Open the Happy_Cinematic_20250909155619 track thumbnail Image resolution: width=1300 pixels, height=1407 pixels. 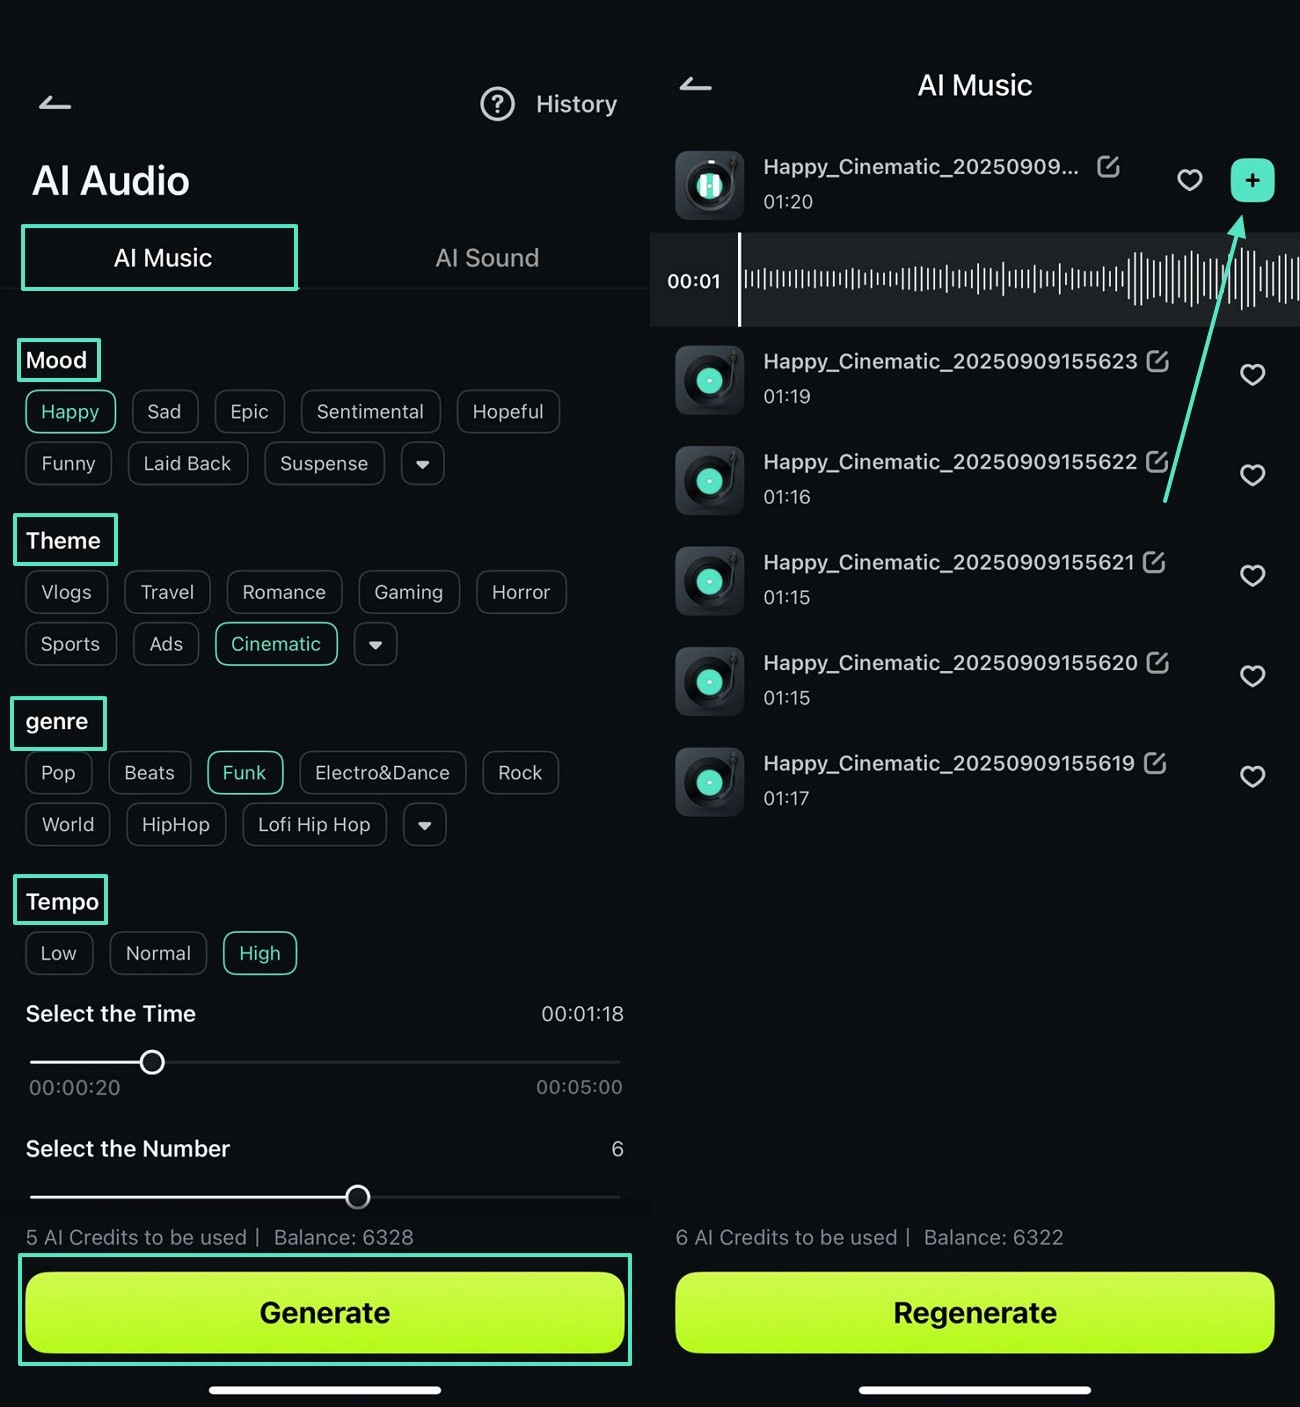tap(709, 781)
